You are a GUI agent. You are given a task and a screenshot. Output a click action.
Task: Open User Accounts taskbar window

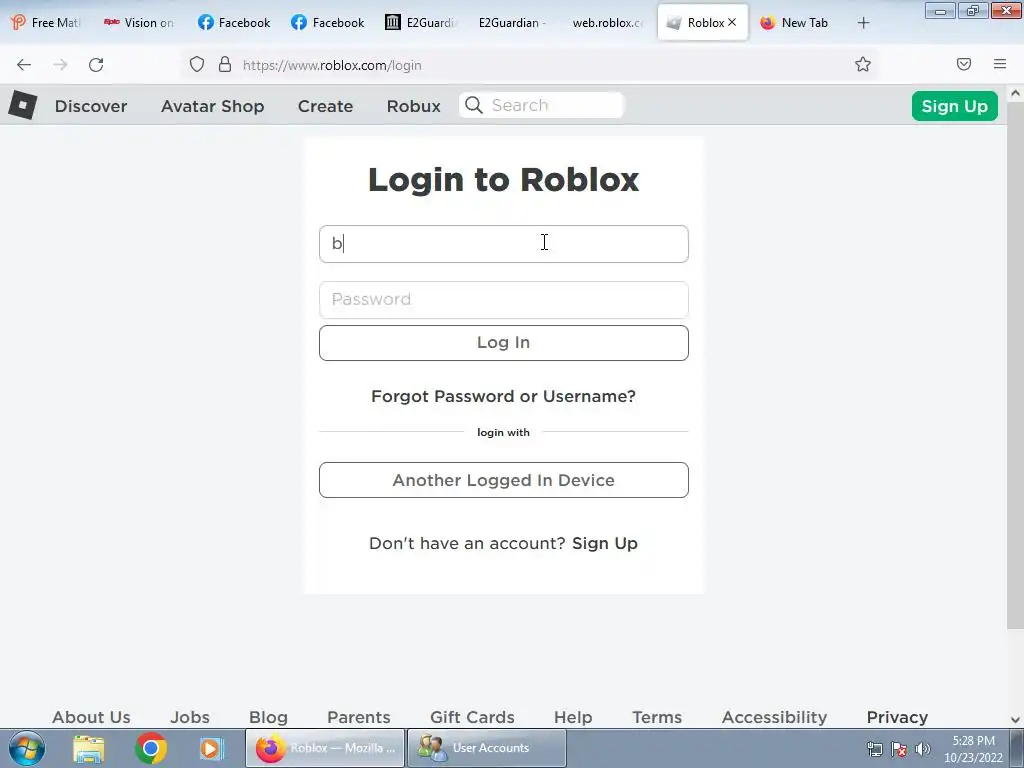pos(487,748)
